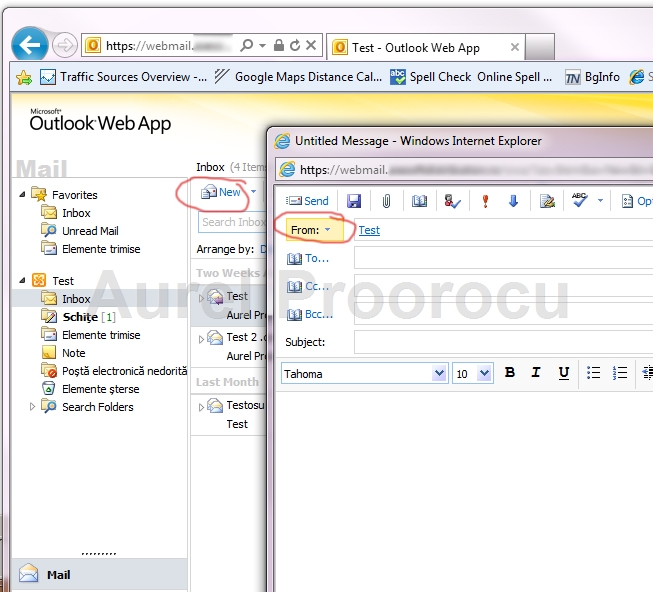Click into the To recipients field
Image resolution: width=653 pixels, height=592 pixels.
coord(503,258)
